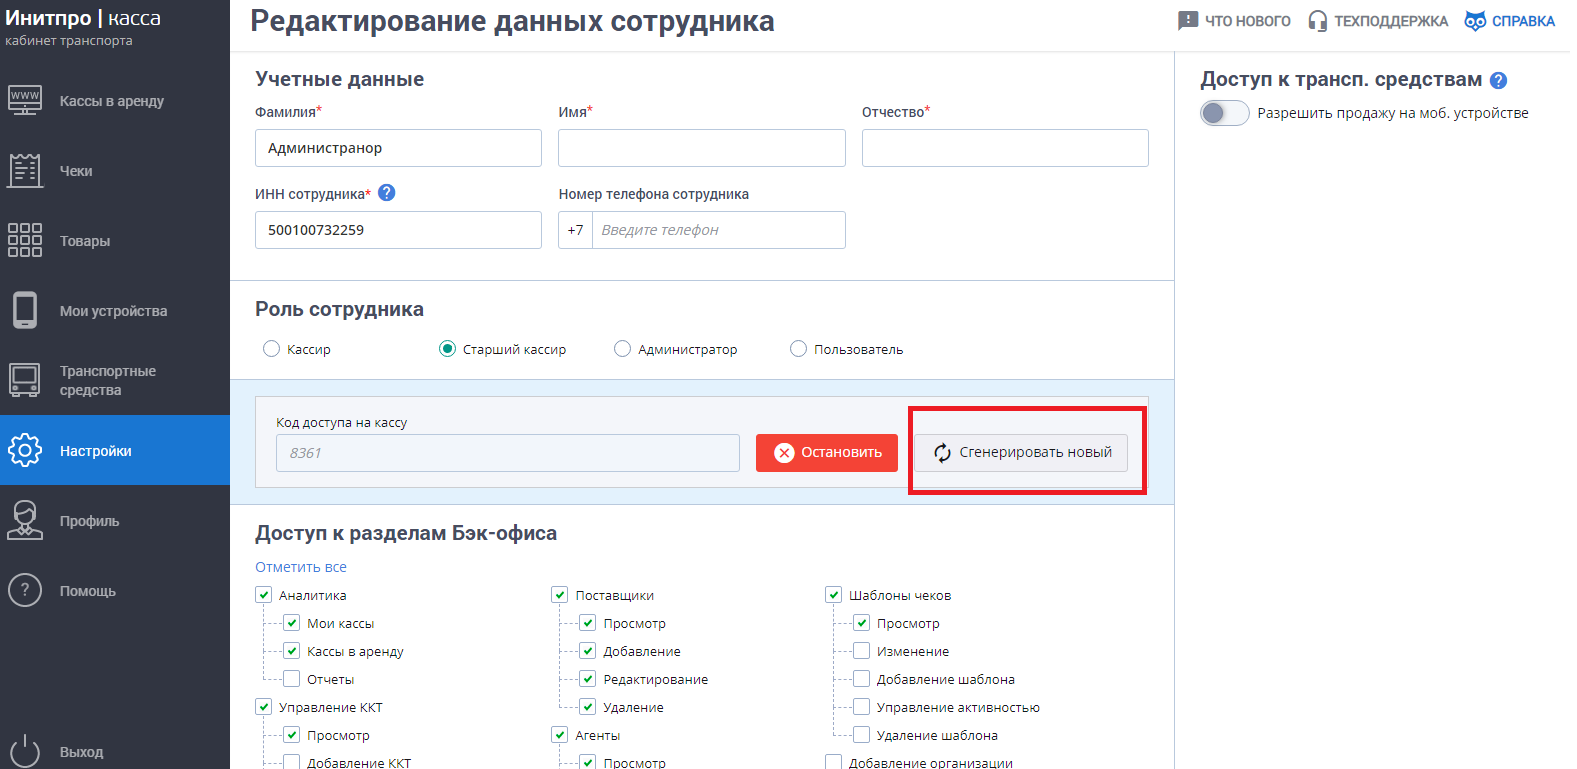
Task: Click the Профиль user icon
Action: 25,521
